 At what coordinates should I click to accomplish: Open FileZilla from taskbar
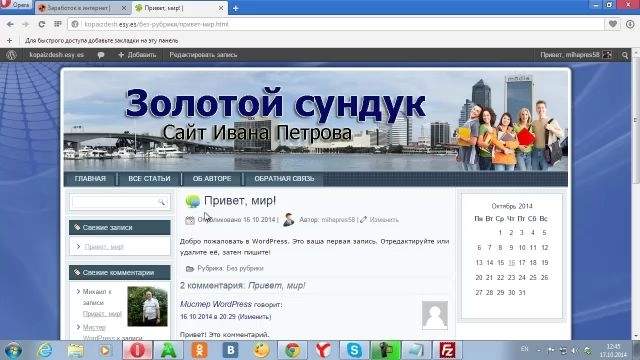tap(447, 351)
